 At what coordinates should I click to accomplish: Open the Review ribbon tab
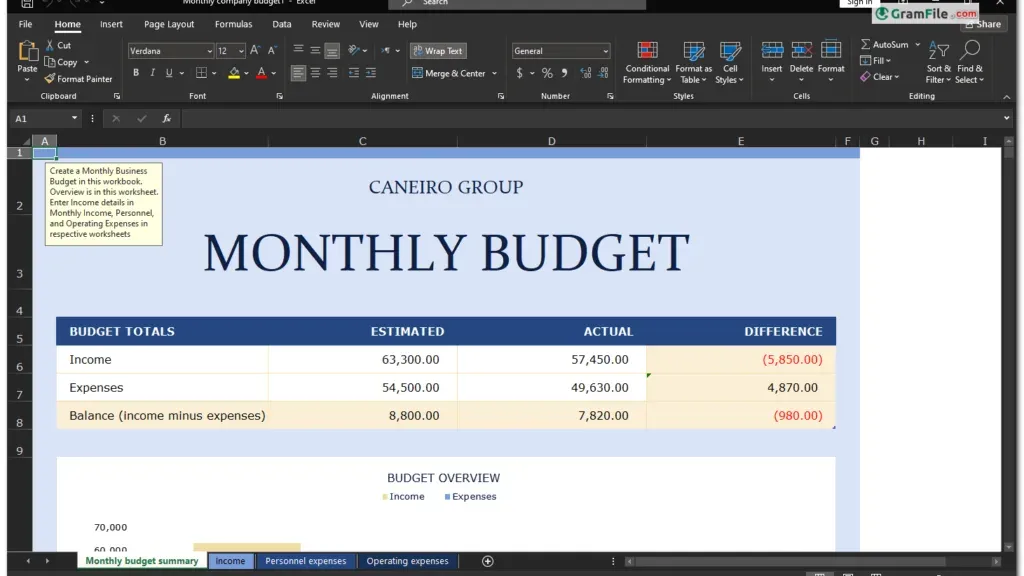[325, 24]
